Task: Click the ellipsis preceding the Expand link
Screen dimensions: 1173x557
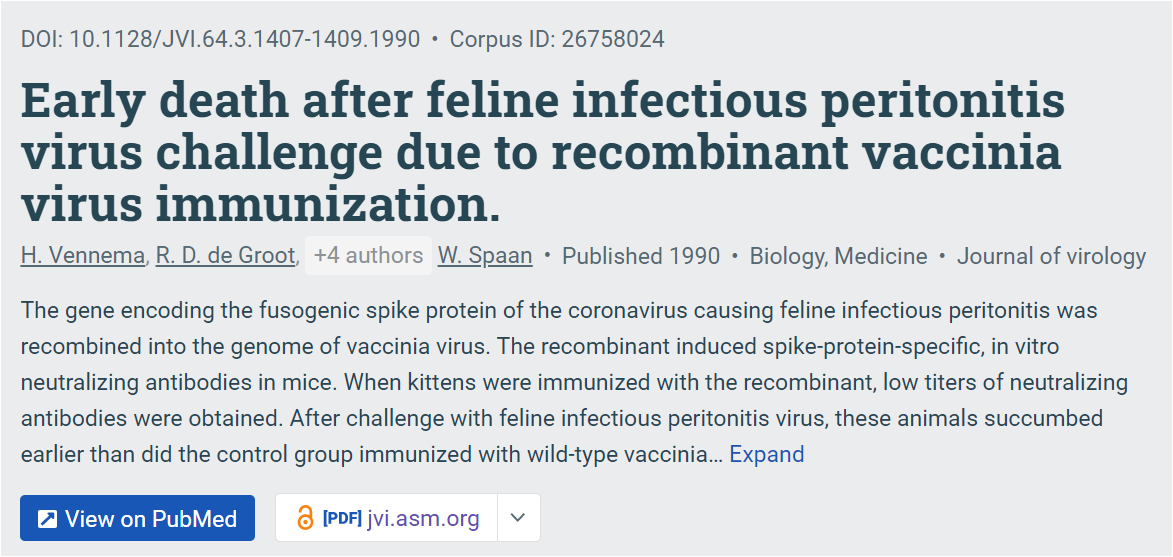Action: point(717,456)
